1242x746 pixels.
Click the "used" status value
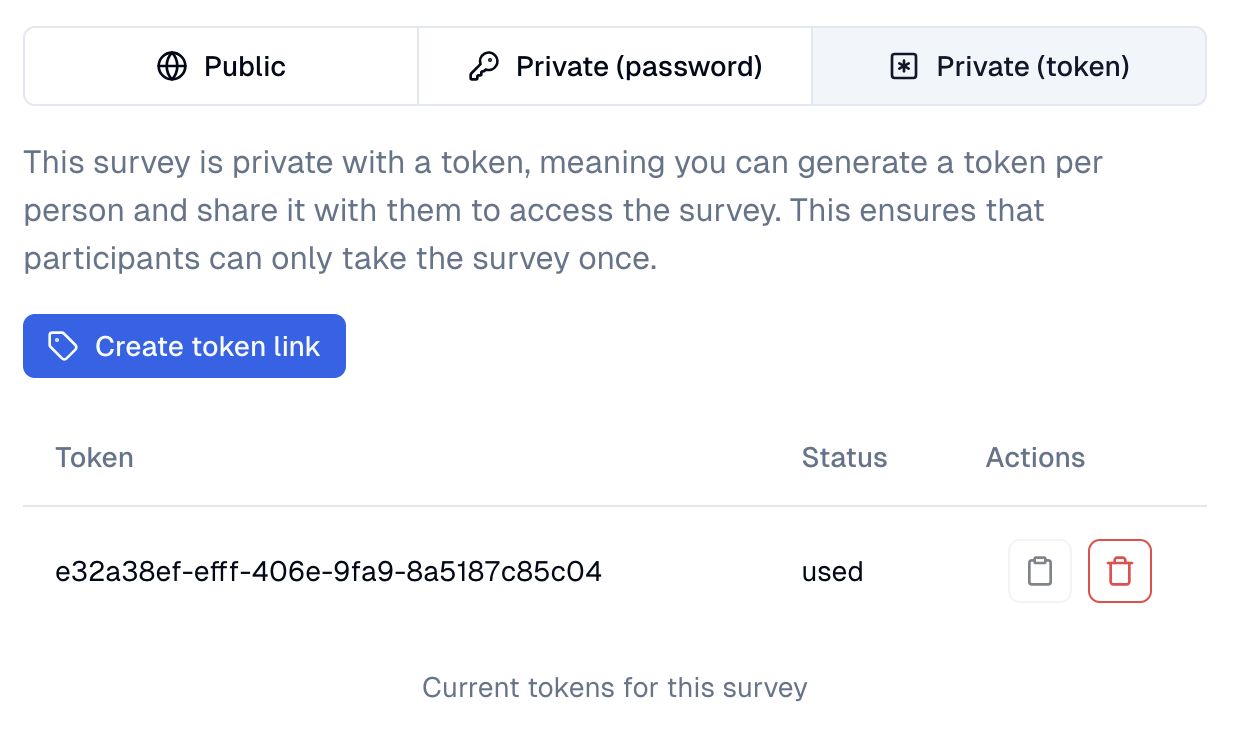point(832,572)
